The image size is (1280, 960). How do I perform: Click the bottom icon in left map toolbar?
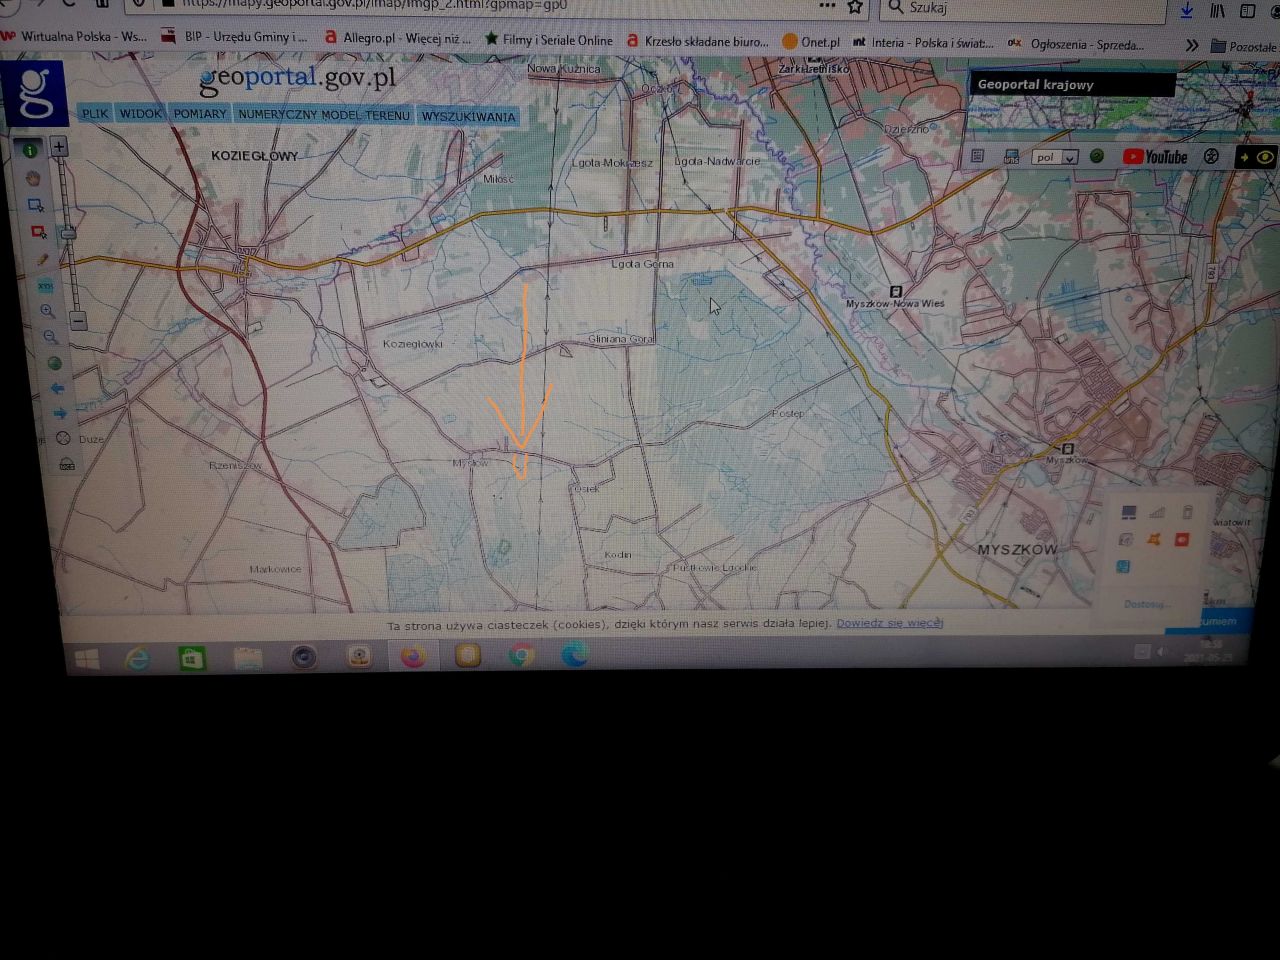(x=67, y=464)
